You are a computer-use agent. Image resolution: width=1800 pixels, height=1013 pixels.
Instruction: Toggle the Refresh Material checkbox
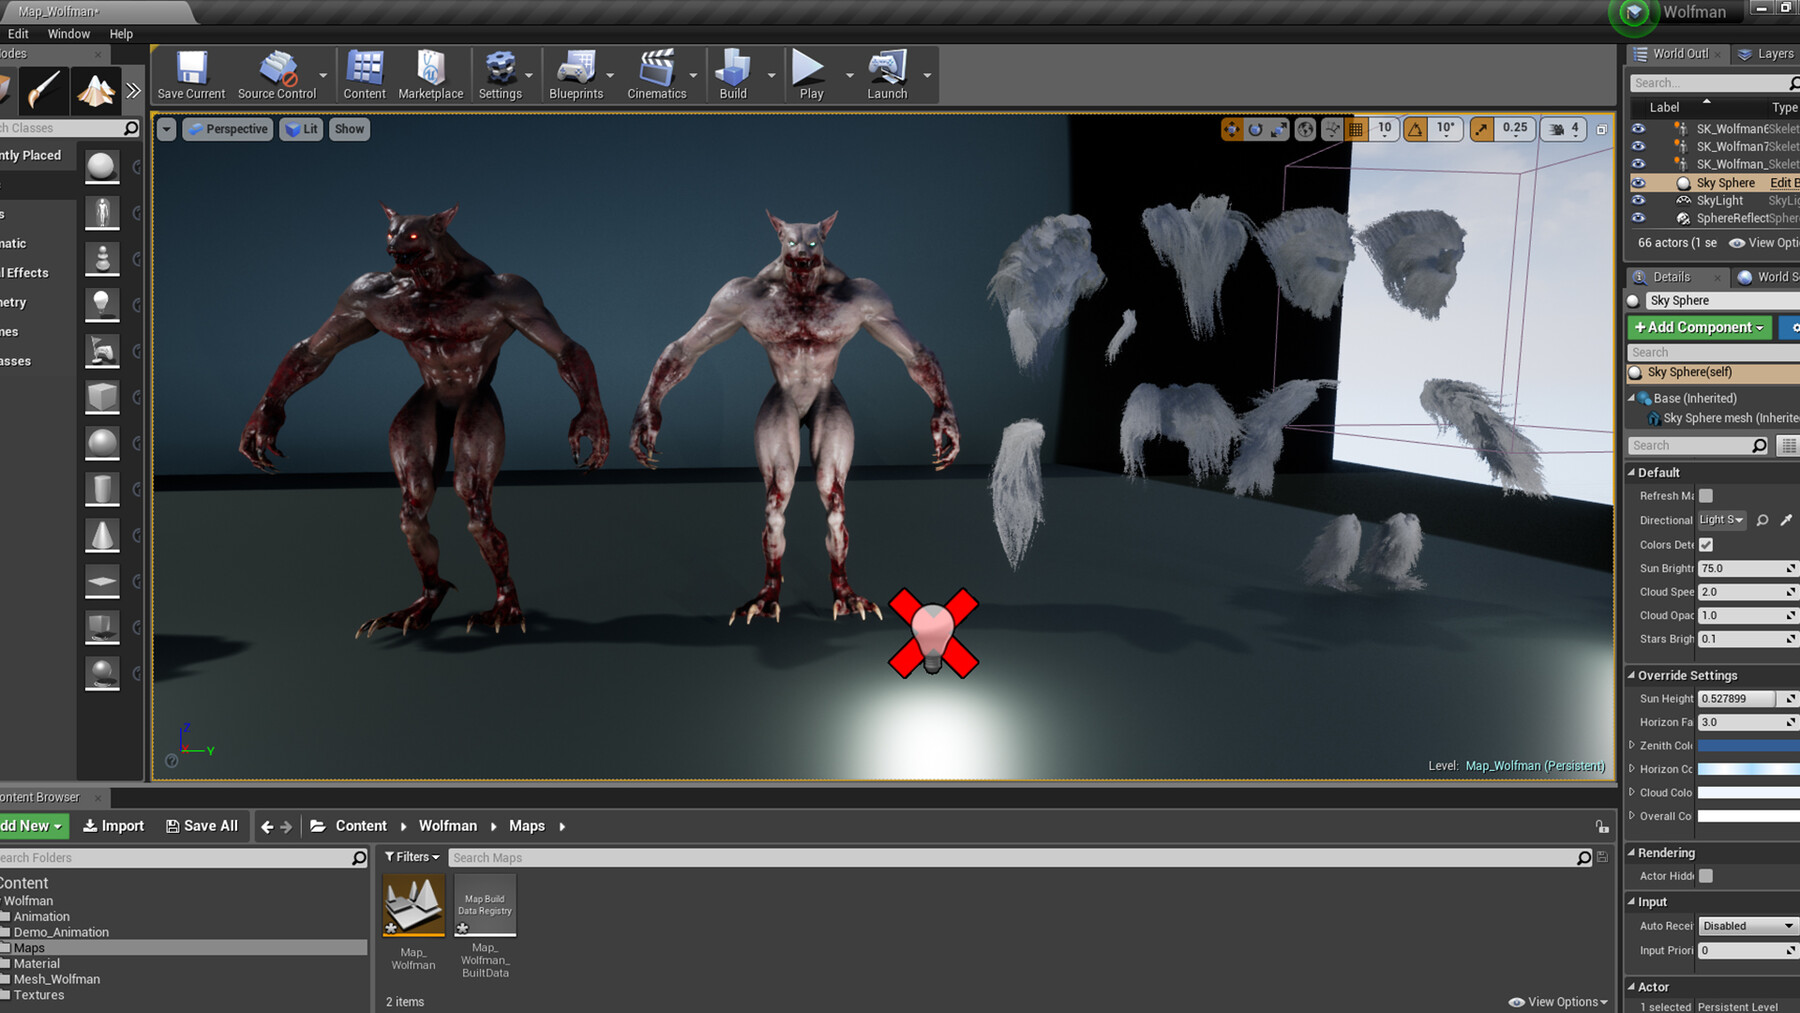coord(1706,496)
